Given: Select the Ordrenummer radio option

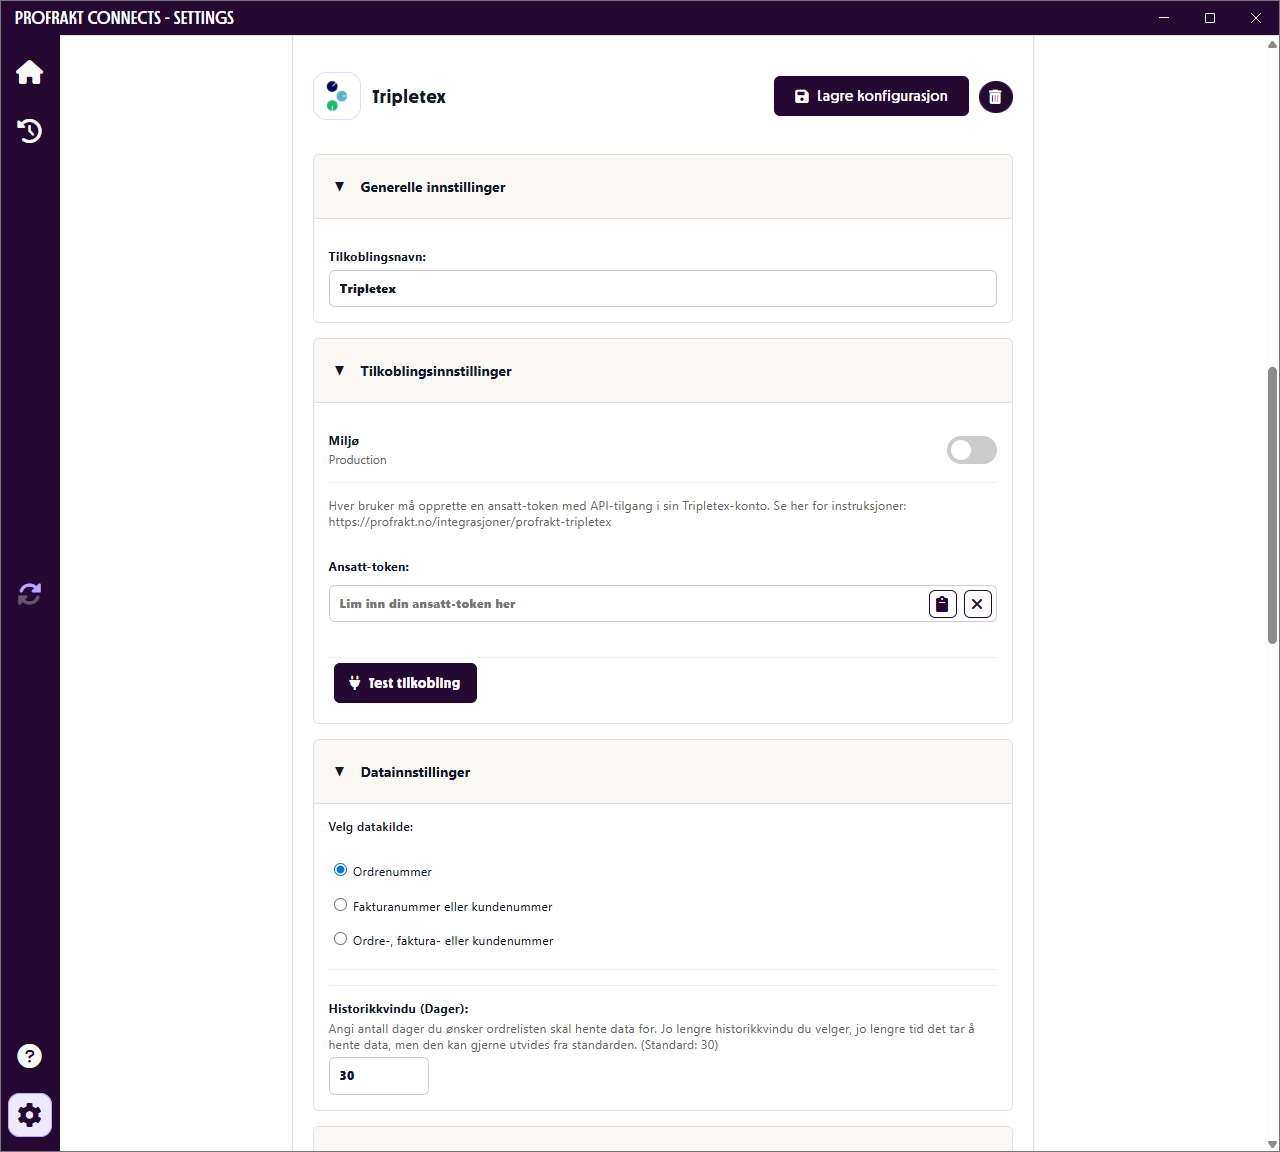Looking at the screenshot, I should pyautogui.click(x=340, y=870).
